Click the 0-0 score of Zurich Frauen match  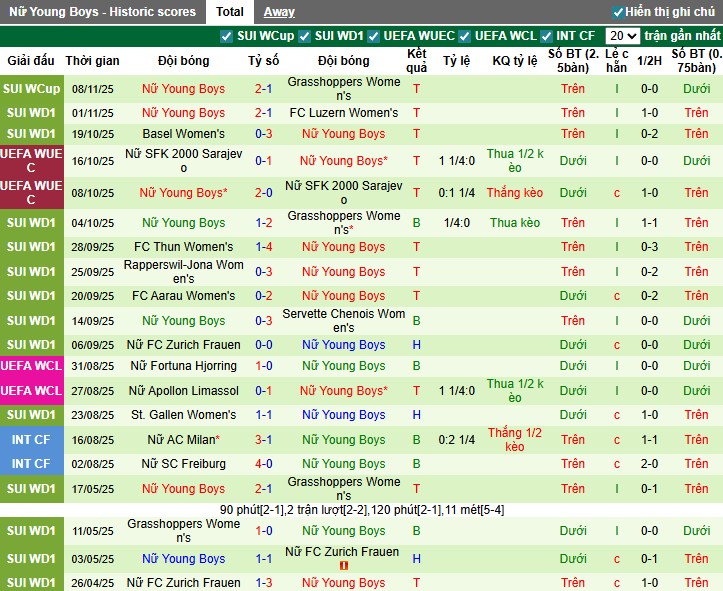[x=264, y=344]
